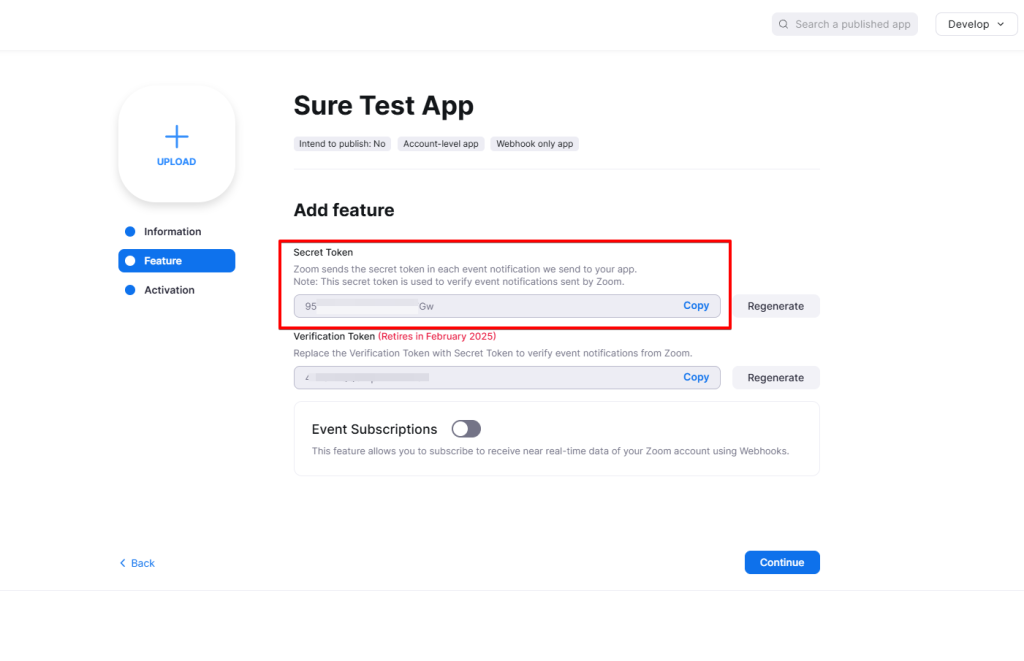Screen dimensions: 1024x661
Task: Open the Develop dropdown menu
Action: pyautogui.click(x=976, y=24)
